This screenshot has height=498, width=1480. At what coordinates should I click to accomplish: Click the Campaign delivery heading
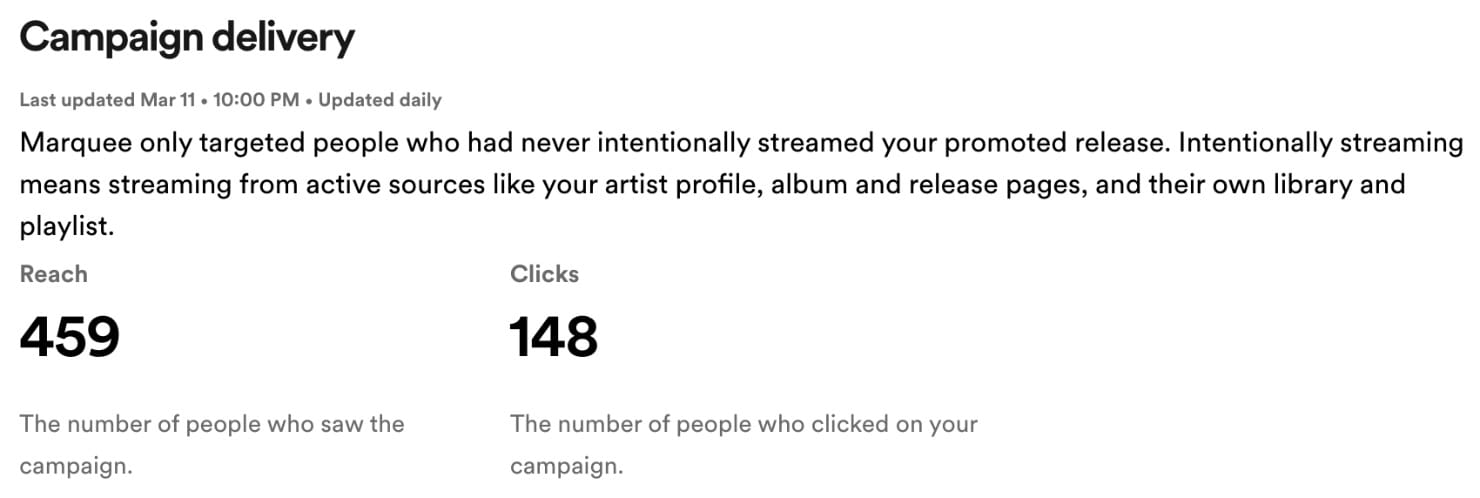pyautogui.click(x=187, y=38)
